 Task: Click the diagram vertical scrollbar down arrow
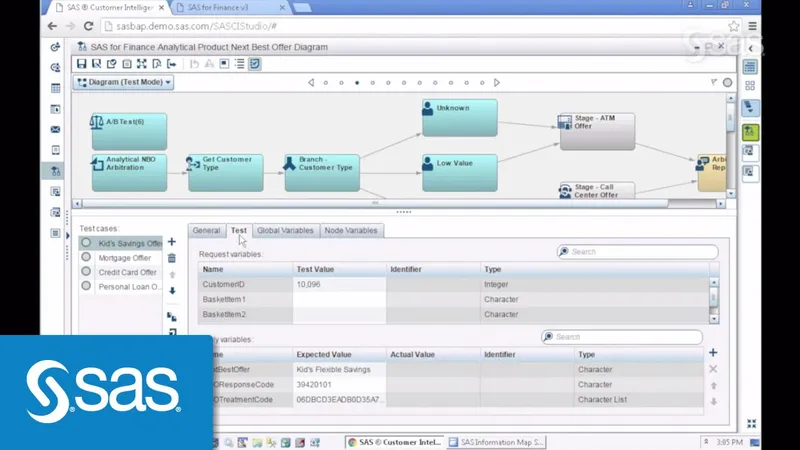click(731, 194)
